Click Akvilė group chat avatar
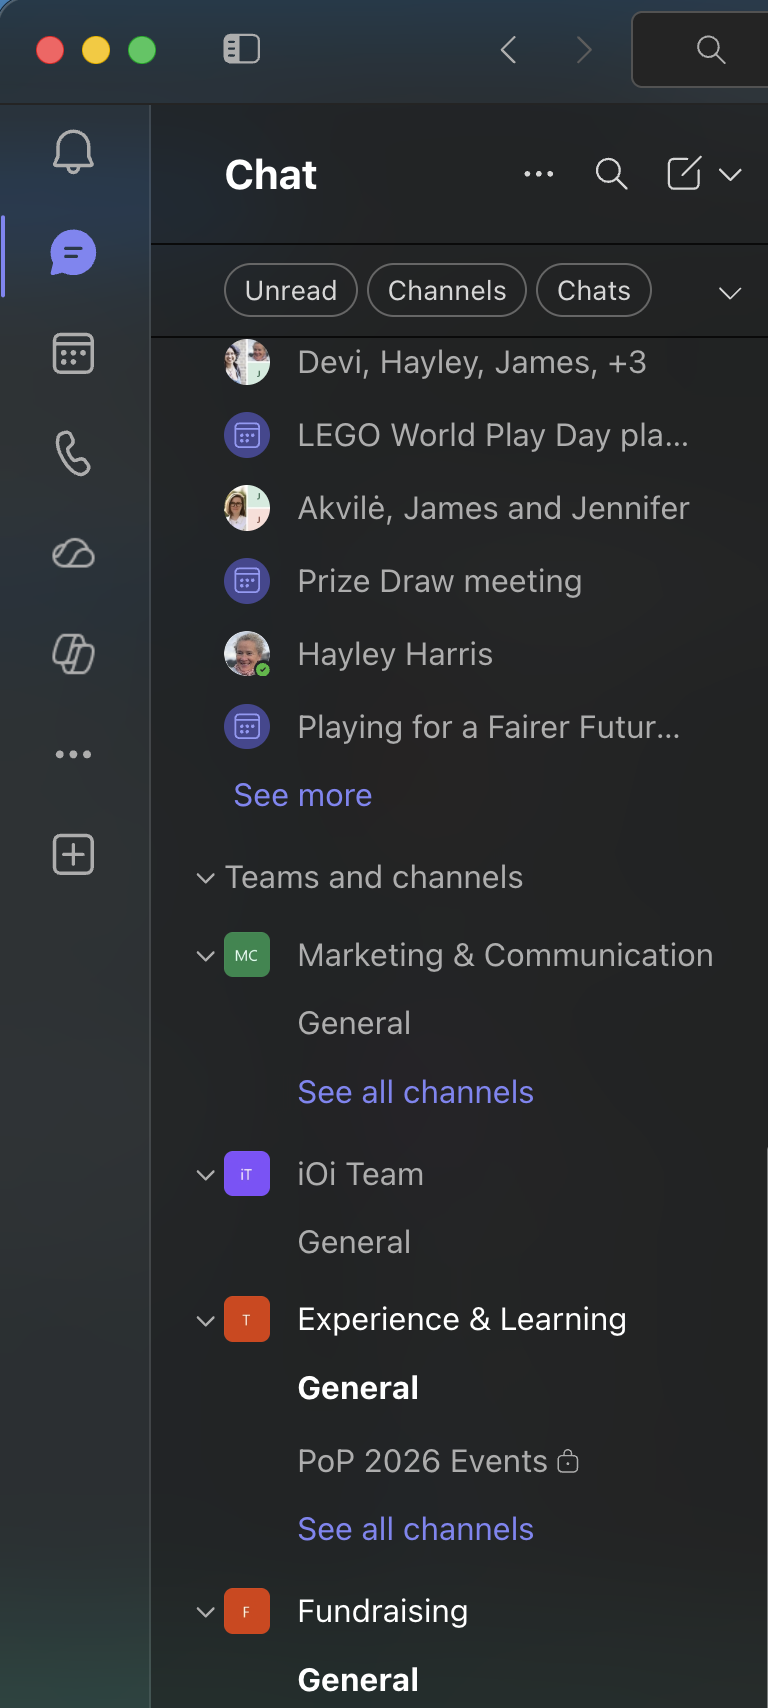Image resolution: width=768 pixels, height=1708 pixels. (247, 508)
